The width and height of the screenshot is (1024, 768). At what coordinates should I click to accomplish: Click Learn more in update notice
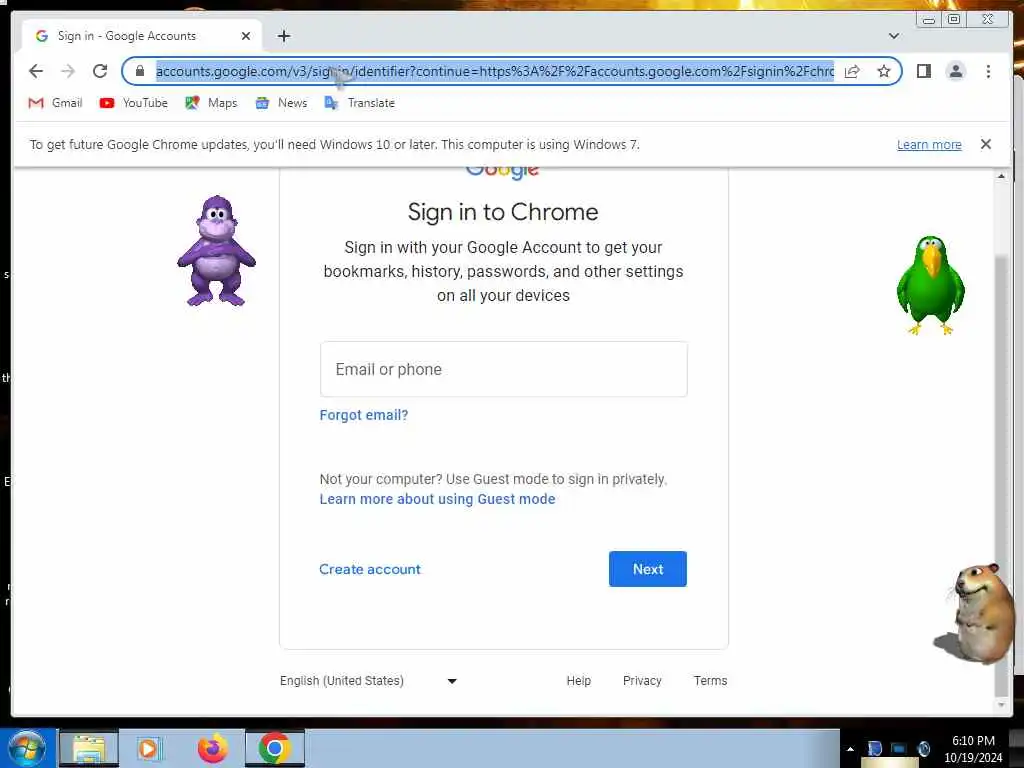(x=929, y=145)
